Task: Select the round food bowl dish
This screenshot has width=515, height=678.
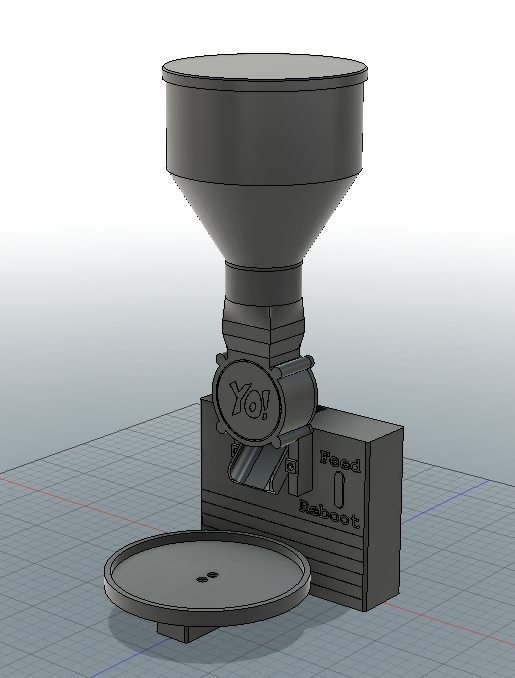Action: click(x=207, y=577)
